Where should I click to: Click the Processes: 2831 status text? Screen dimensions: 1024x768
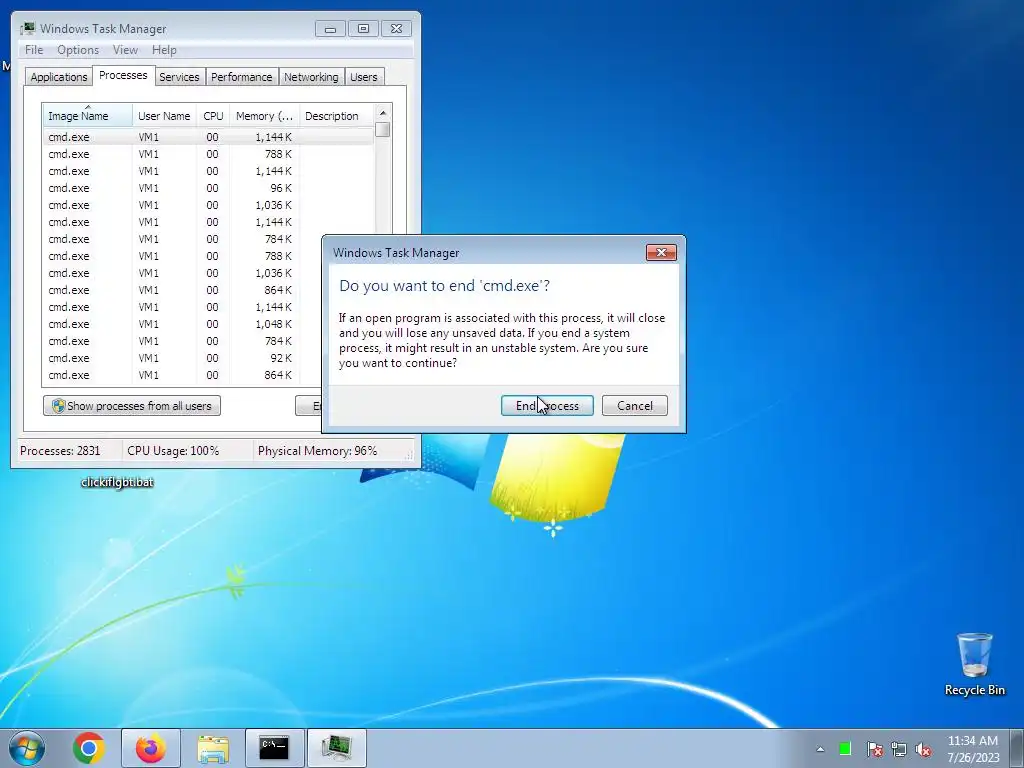pos(60,451)
